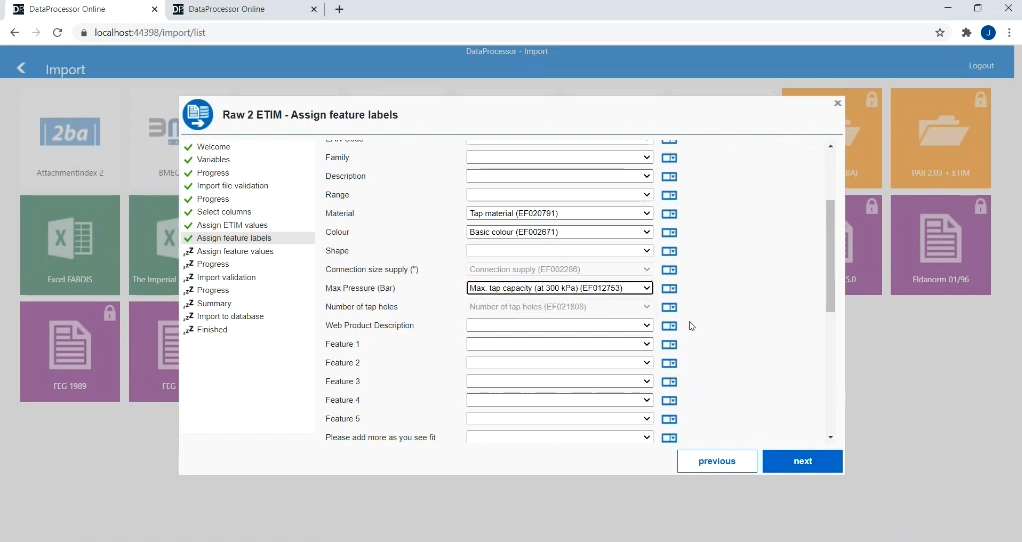Click the mapping icon beside Feature 5
1022x542 pixels.
[x=669, y=419]
